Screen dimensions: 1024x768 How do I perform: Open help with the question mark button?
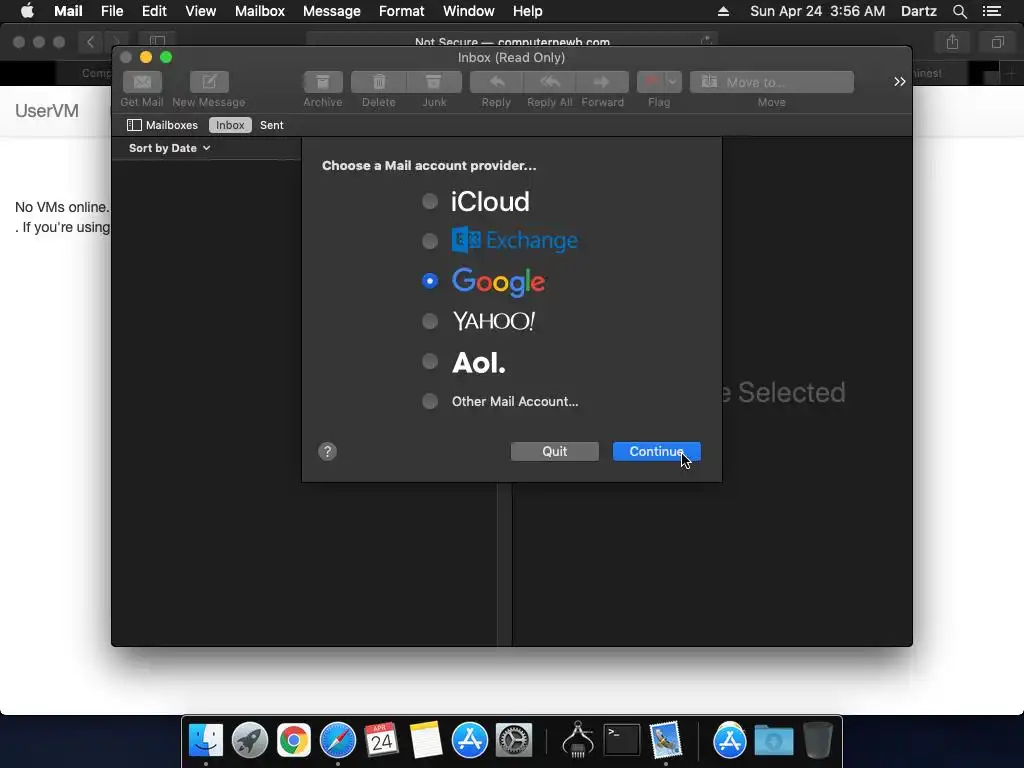point(327,451)
